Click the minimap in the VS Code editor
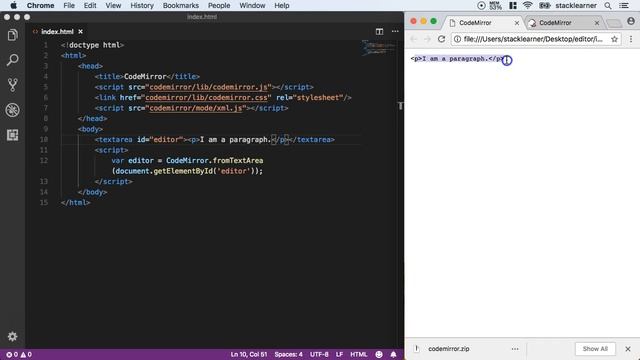 [378, 47]
